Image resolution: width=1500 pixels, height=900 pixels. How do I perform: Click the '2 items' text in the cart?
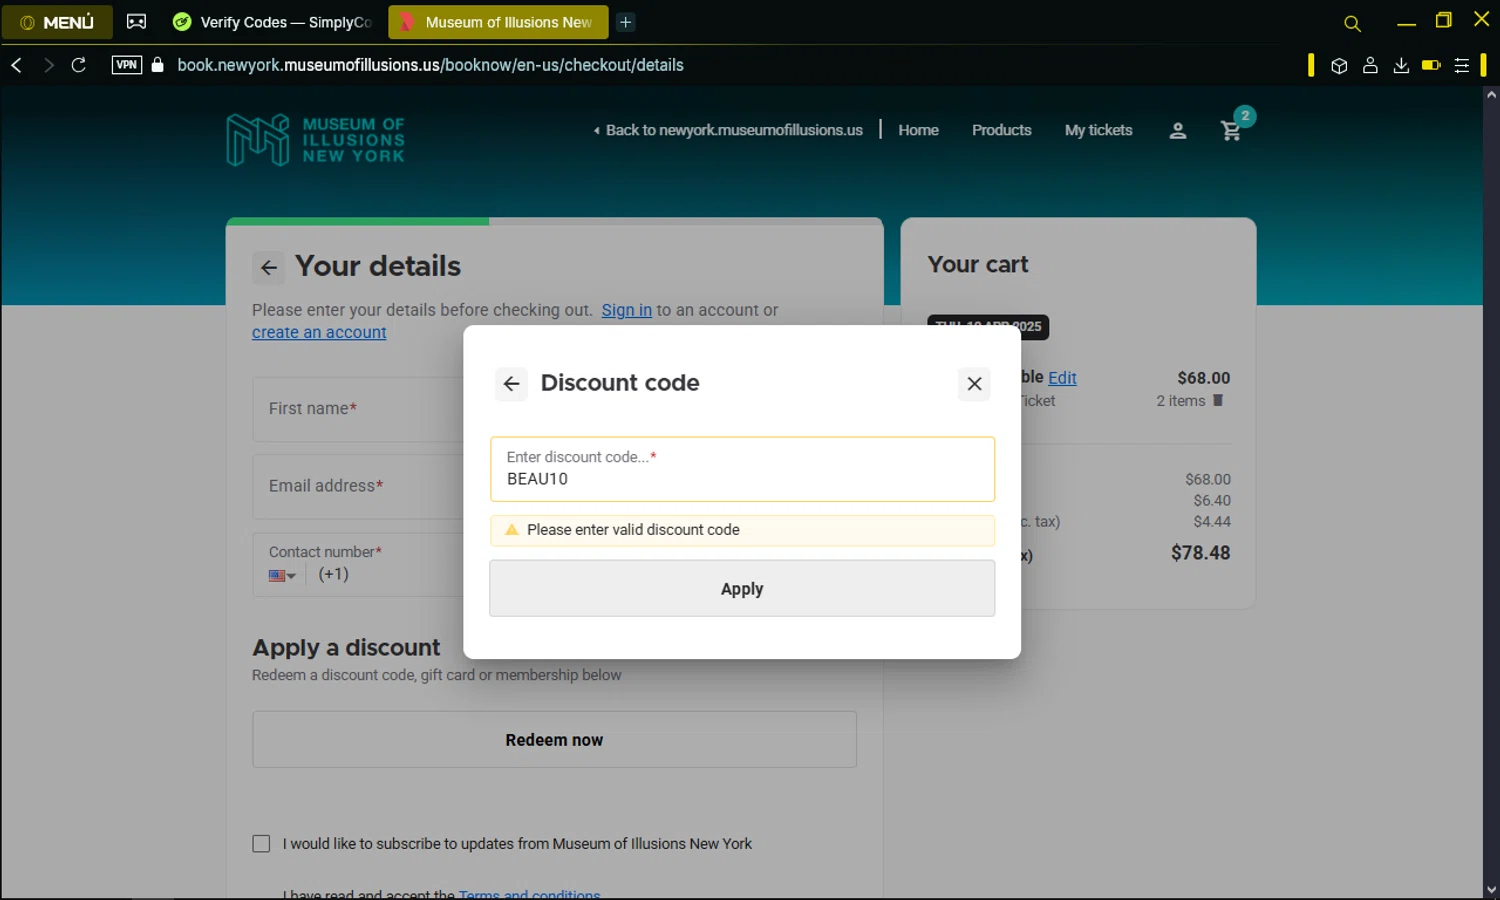[x=1181, y=401]
